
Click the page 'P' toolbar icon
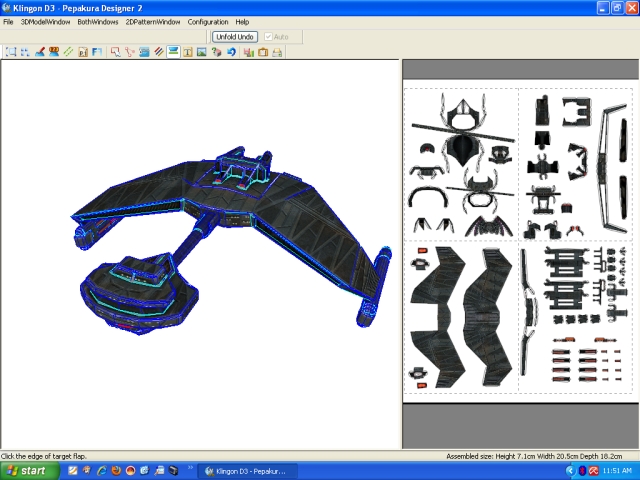[82, 52]
